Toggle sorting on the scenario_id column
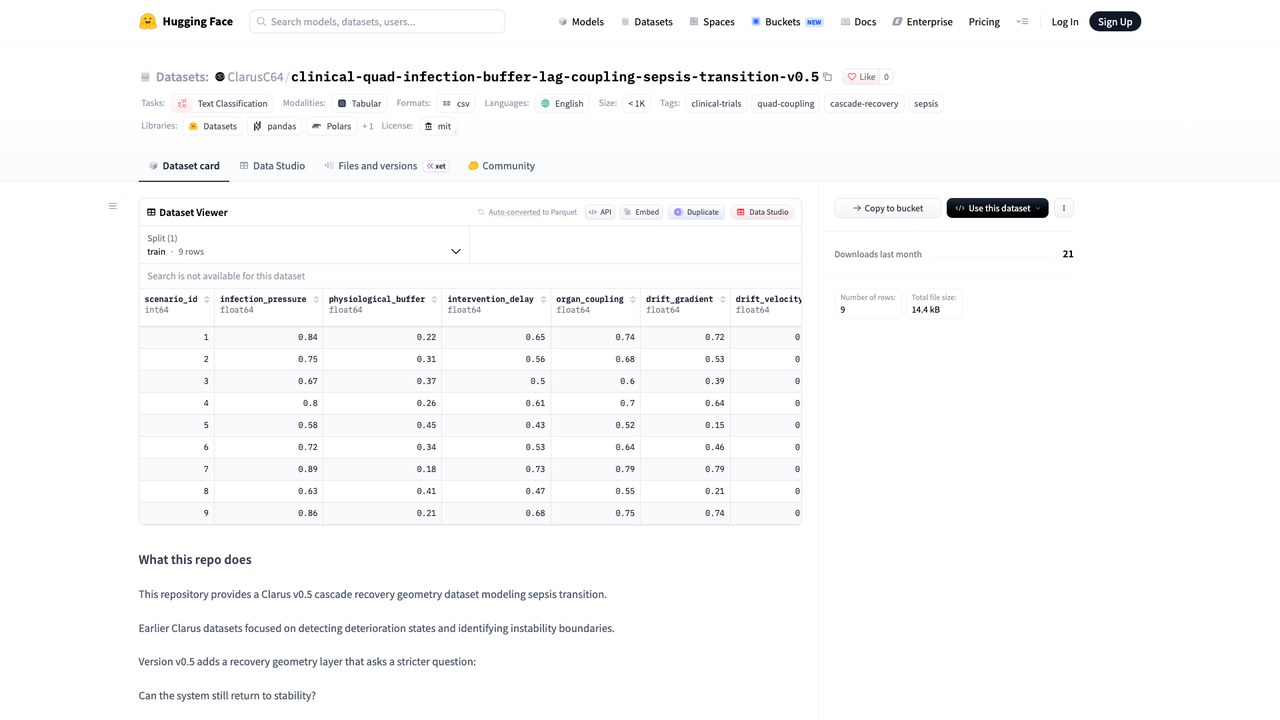Viewport: 1280px width, 720px height. 207,300
